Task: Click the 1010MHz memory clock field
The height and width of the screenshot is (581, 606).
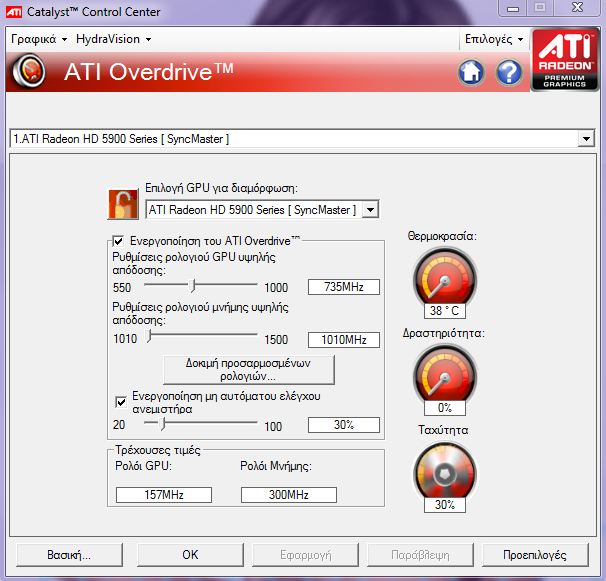Action: click(x=344, y=340)
